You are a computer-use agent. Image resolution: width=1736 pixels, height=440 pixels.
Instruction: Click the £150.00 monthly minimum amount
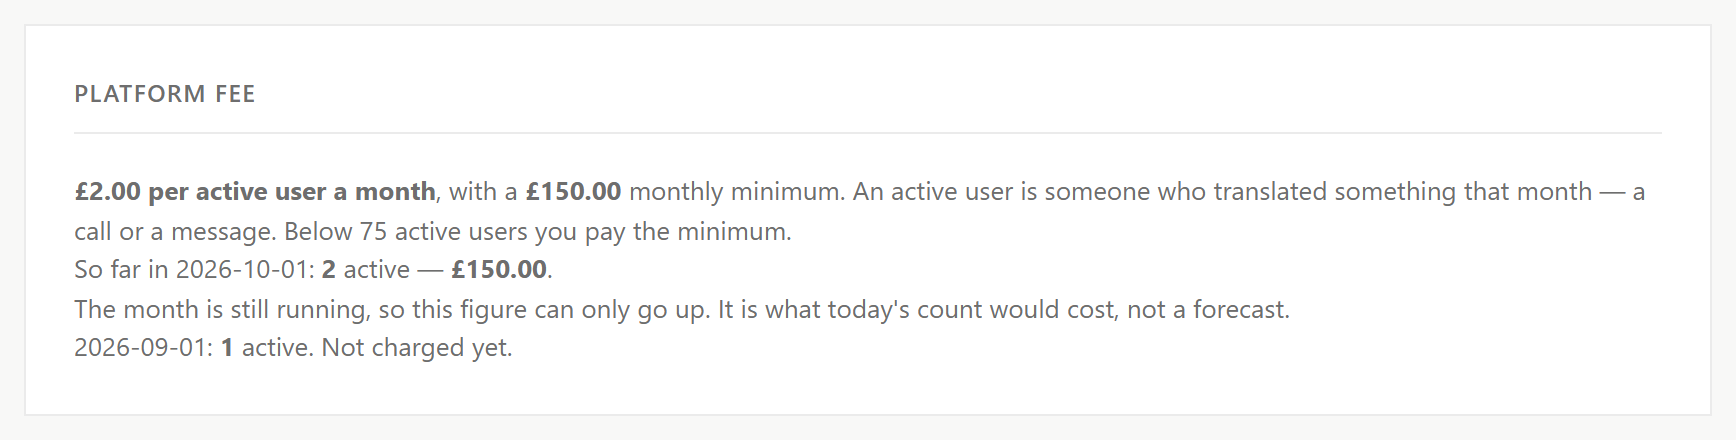573,191
